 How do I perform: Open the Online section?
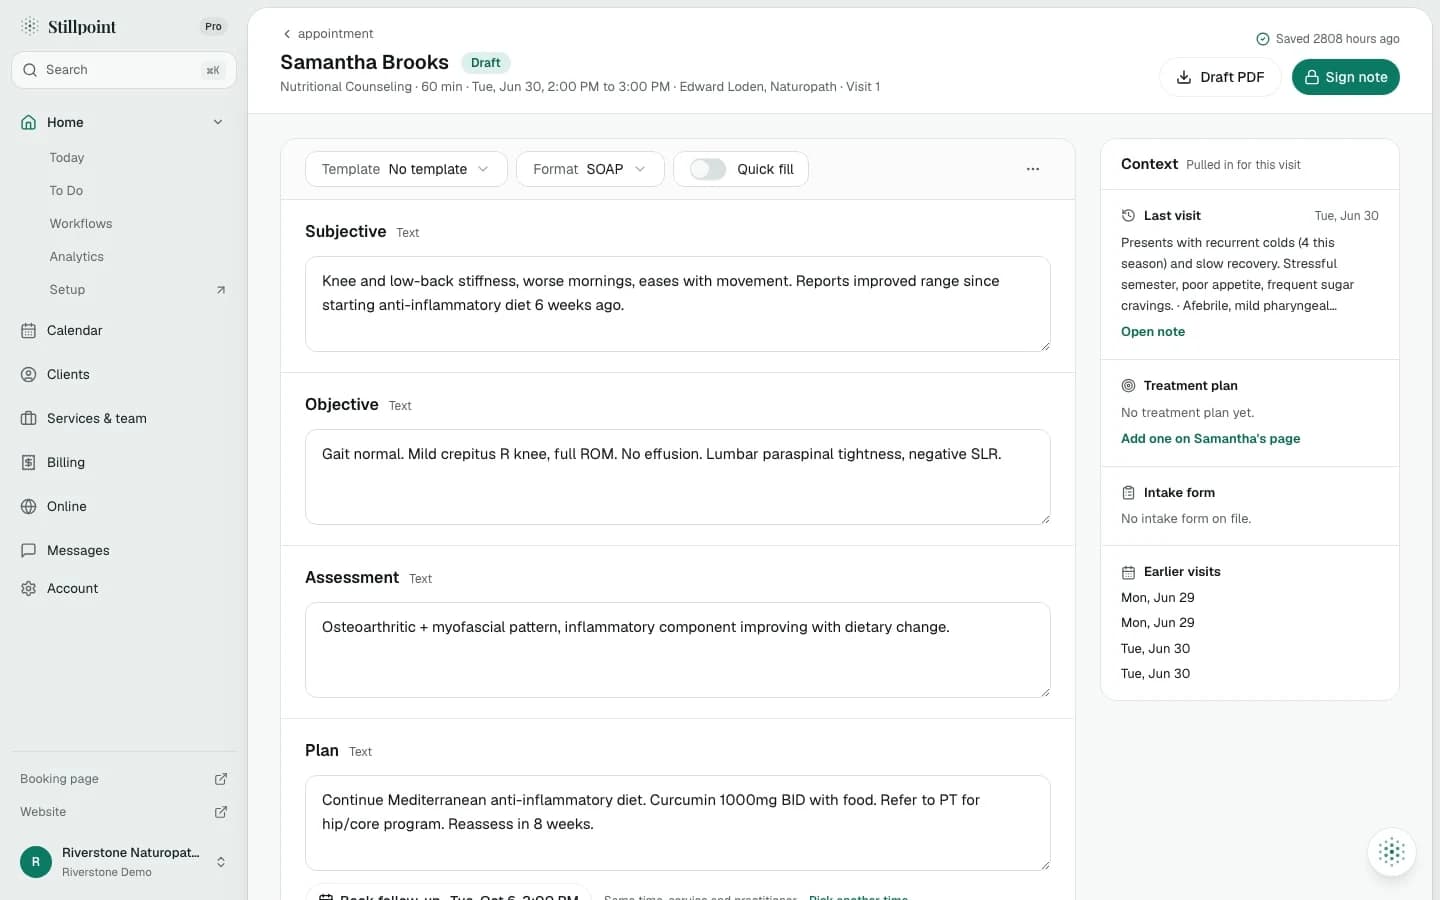coord(124,506)
